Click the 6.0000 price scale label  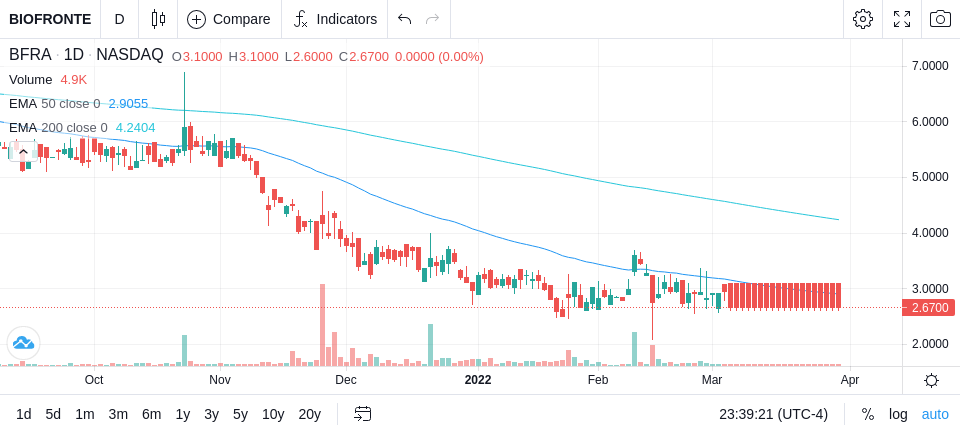[930, 122]
